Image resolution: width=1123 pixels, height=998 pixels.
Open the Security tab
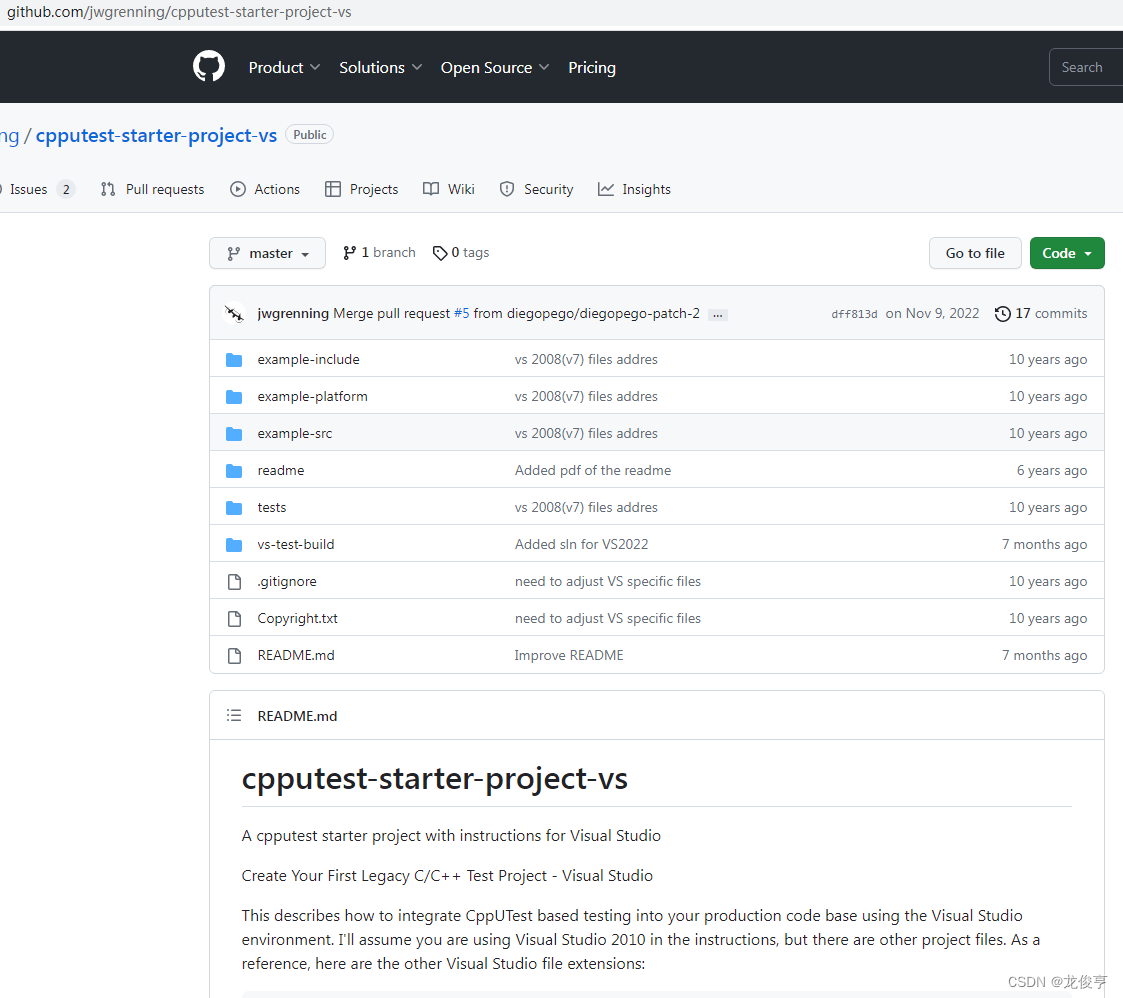click(x=536, y=189)
